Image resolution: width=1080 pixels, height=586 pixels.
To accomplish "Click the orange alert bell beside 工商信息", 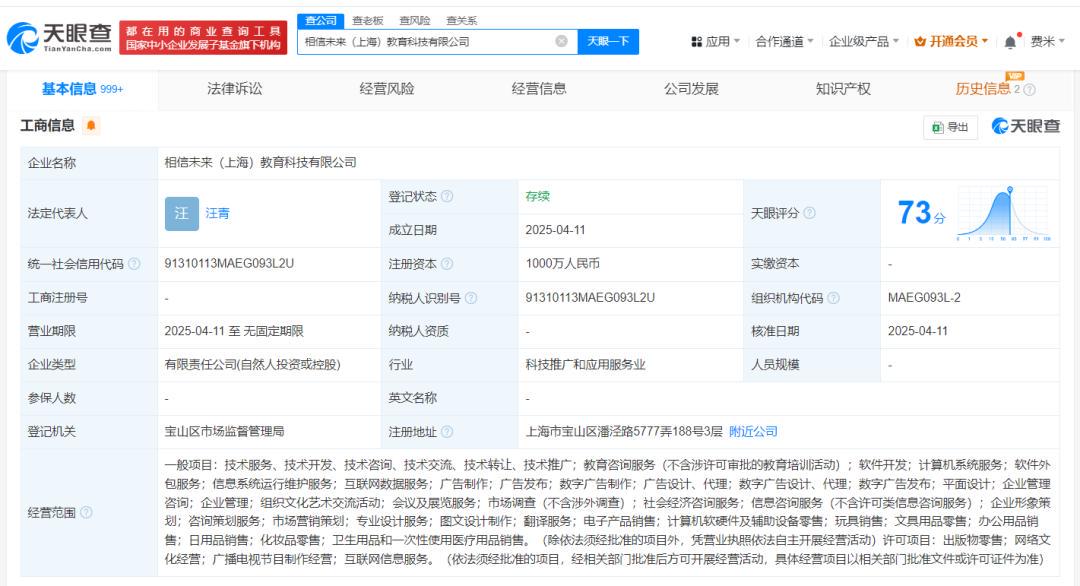I will click(x=91, y=125).
